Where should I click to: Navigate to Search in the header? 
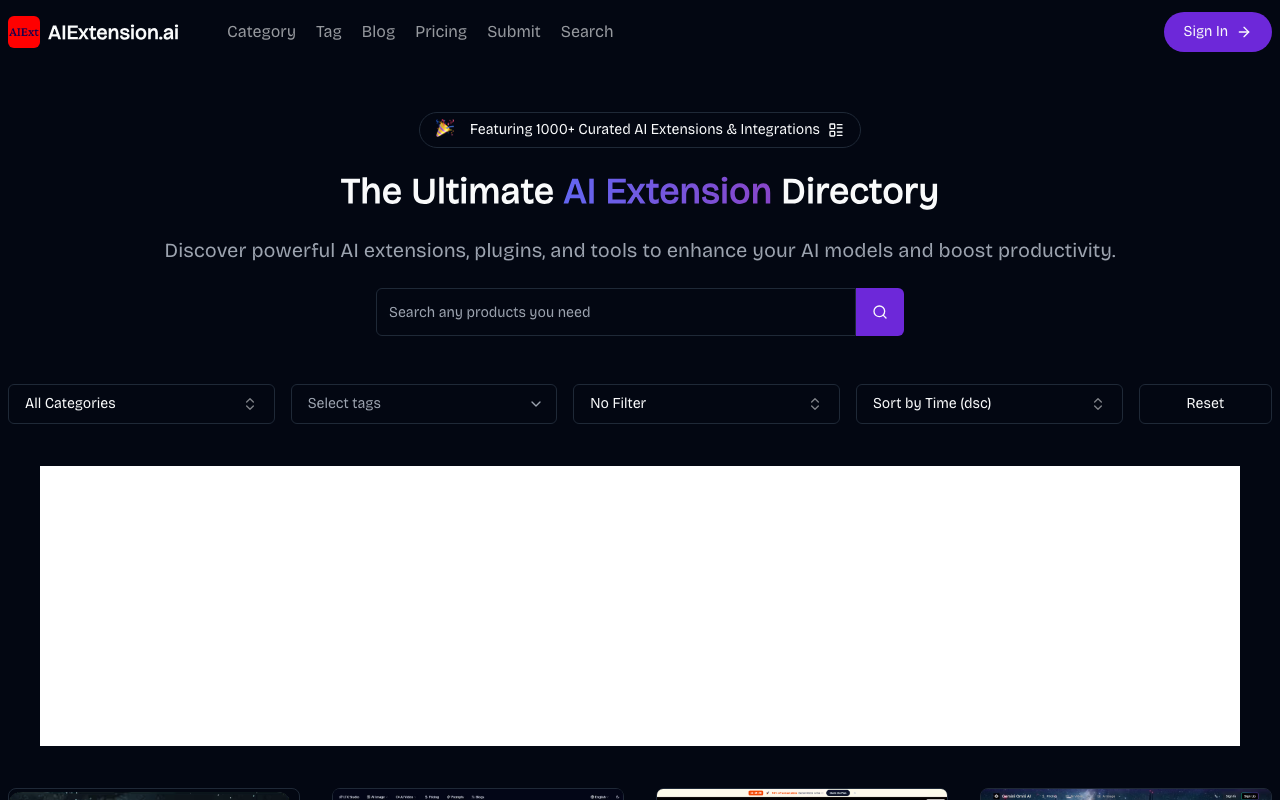587,32
